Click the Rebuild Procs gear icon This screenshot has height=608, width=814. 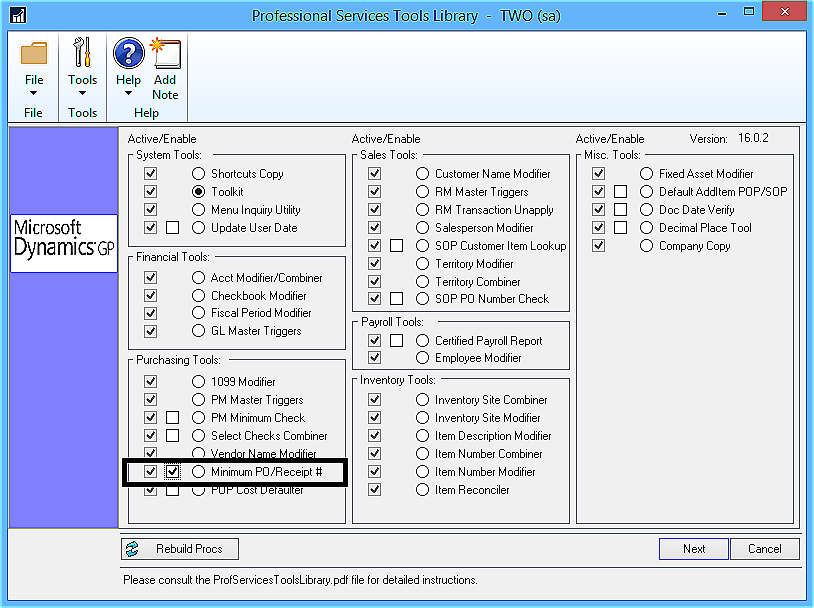tap(133, 548)
